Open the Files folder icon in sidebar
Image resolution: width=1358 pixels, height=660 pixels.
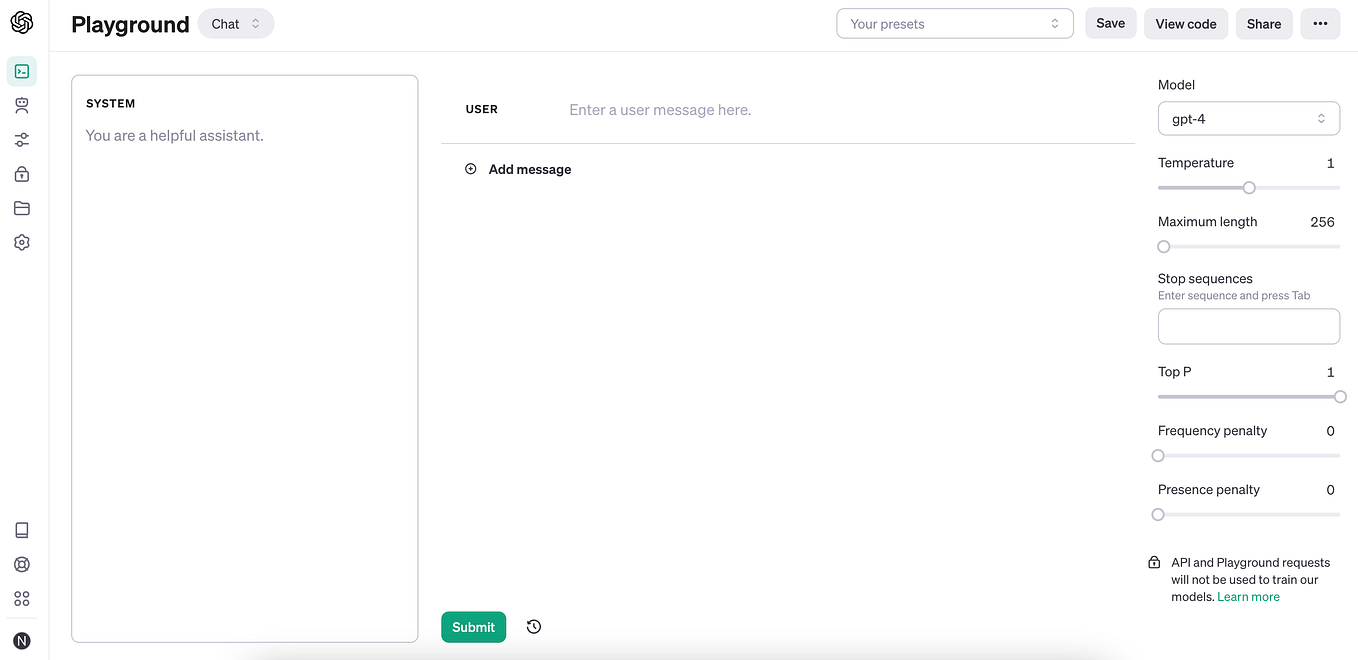[x=22, y=208]
